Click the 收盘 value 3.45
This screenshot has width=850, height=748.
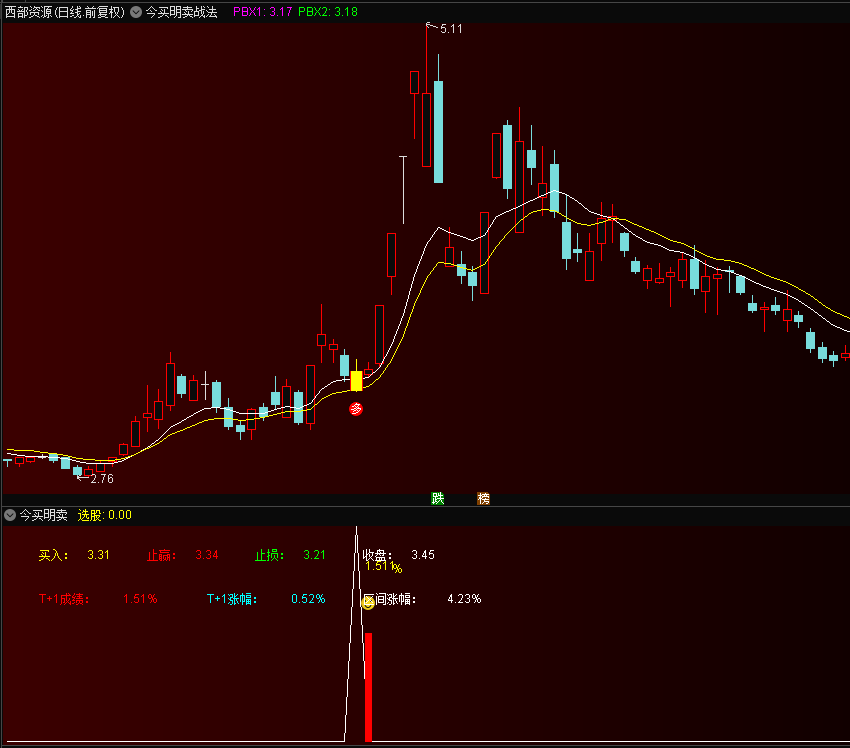tap(423, 555)
